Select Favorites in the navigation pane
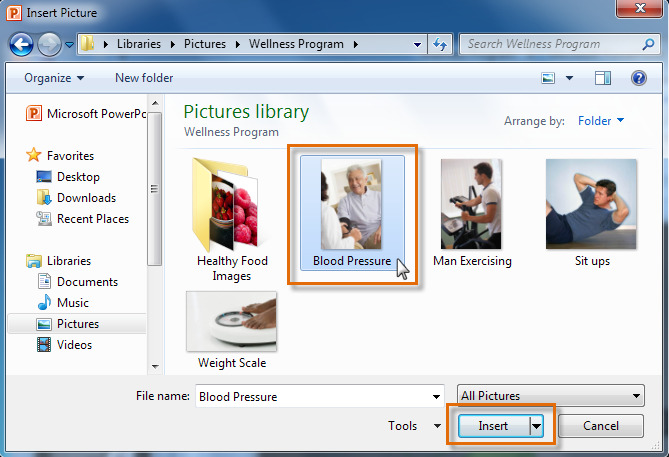The image size is (669, 457). tap(70, 156)
